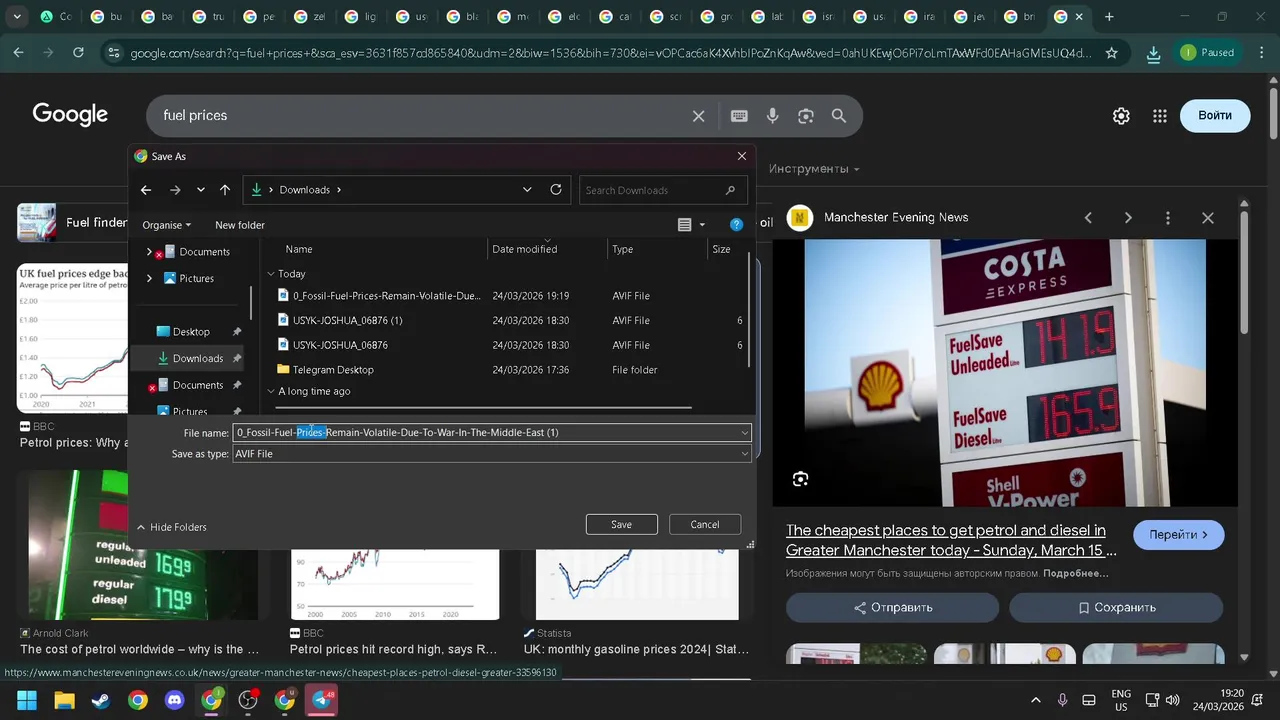
Task: Expand the Documents tree node
Action: pyautogui.click(x=149, y=252)
